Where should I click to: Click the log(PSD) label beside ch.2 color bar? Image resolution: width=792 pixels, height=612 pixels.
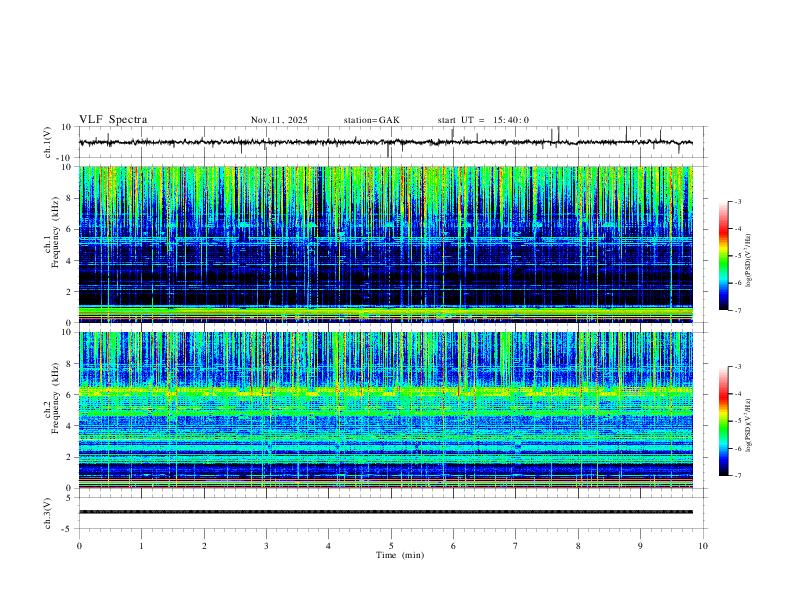749,425
